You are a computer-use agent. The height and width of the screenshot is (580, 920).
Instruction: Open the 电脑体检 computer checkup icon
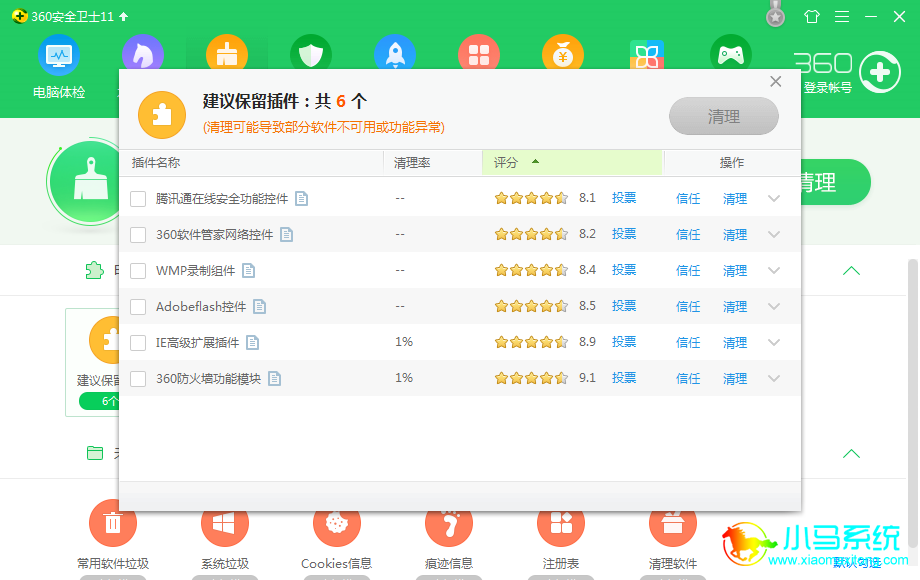click(59, 55)
